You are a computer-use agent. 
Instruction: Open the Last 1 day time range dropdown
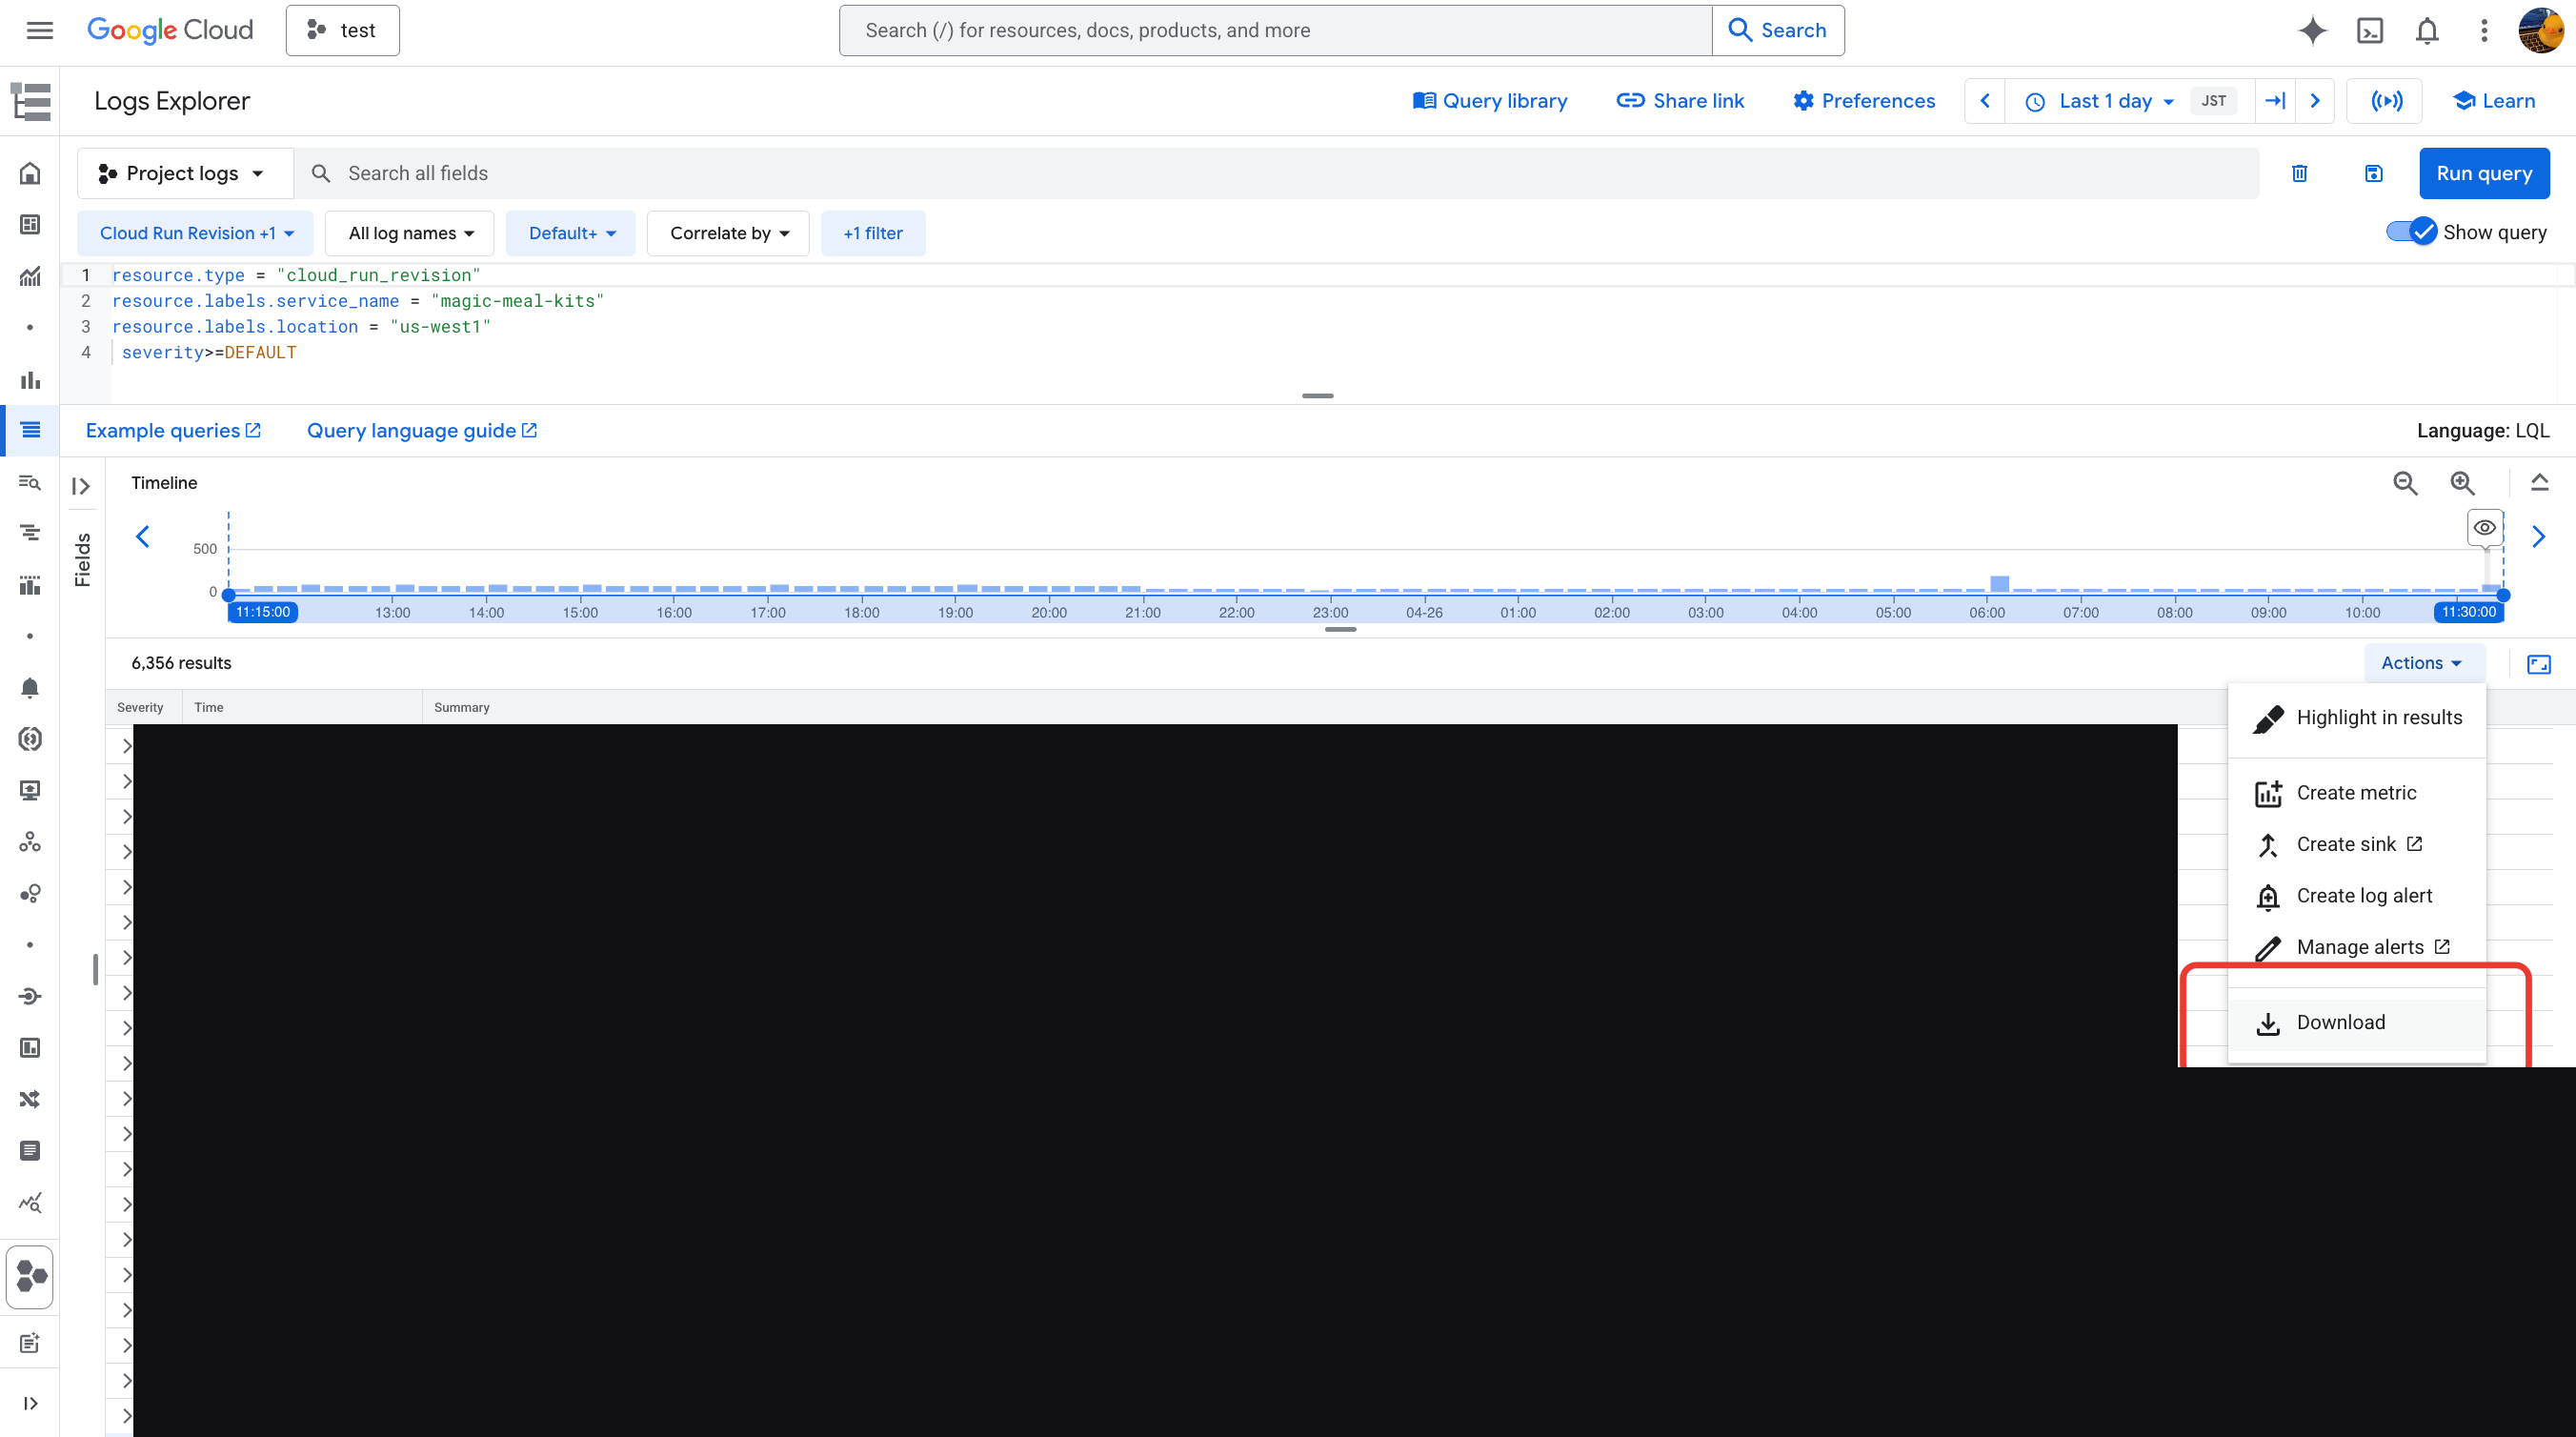[x=2115, y=101]
